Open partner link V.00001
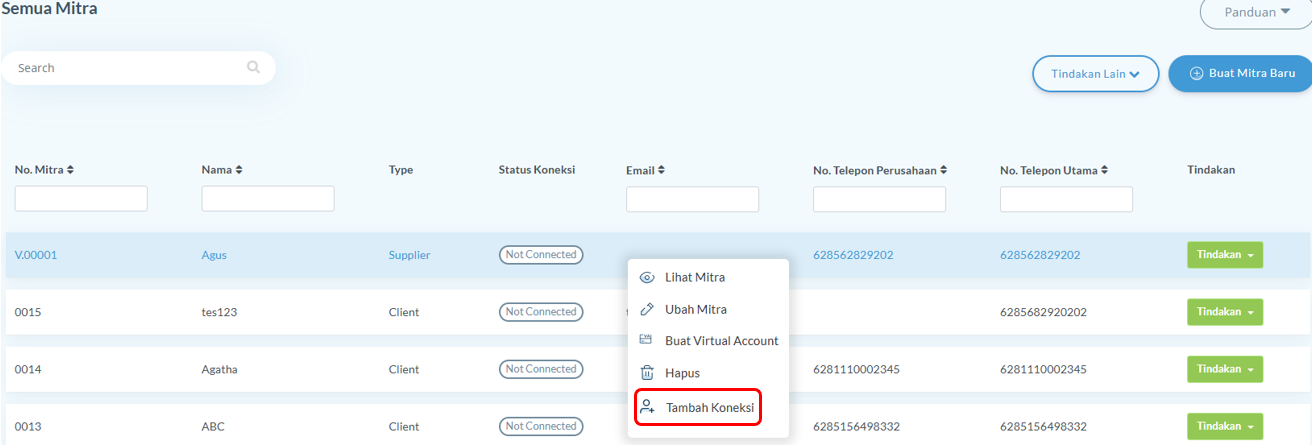This screenshot has height=446, width=1312. (36, 255)
